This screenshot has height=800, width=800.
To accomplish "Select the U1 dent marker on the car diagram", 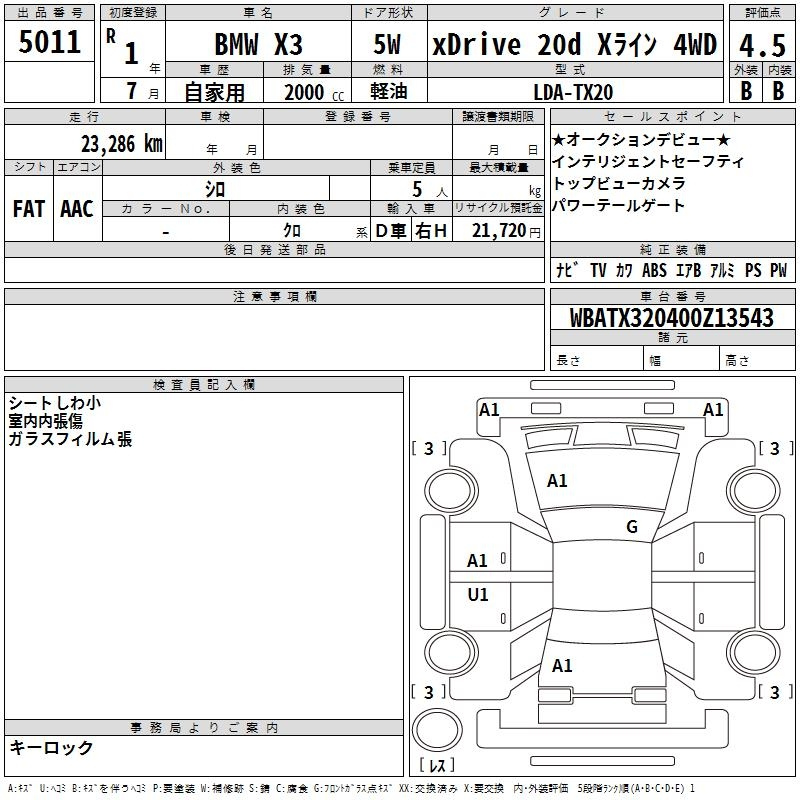I will 478,595.
